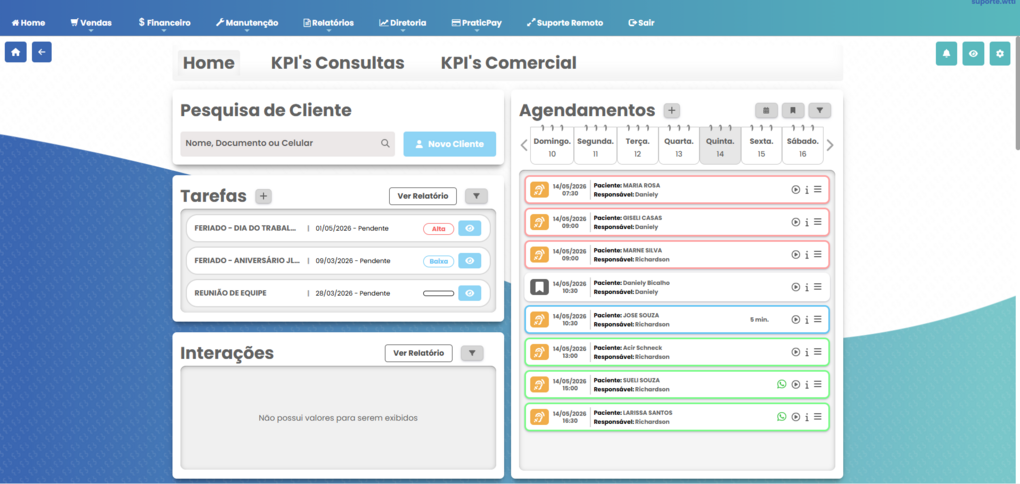Show info for Acir Schneck appointment

click(x=807, y=352)
